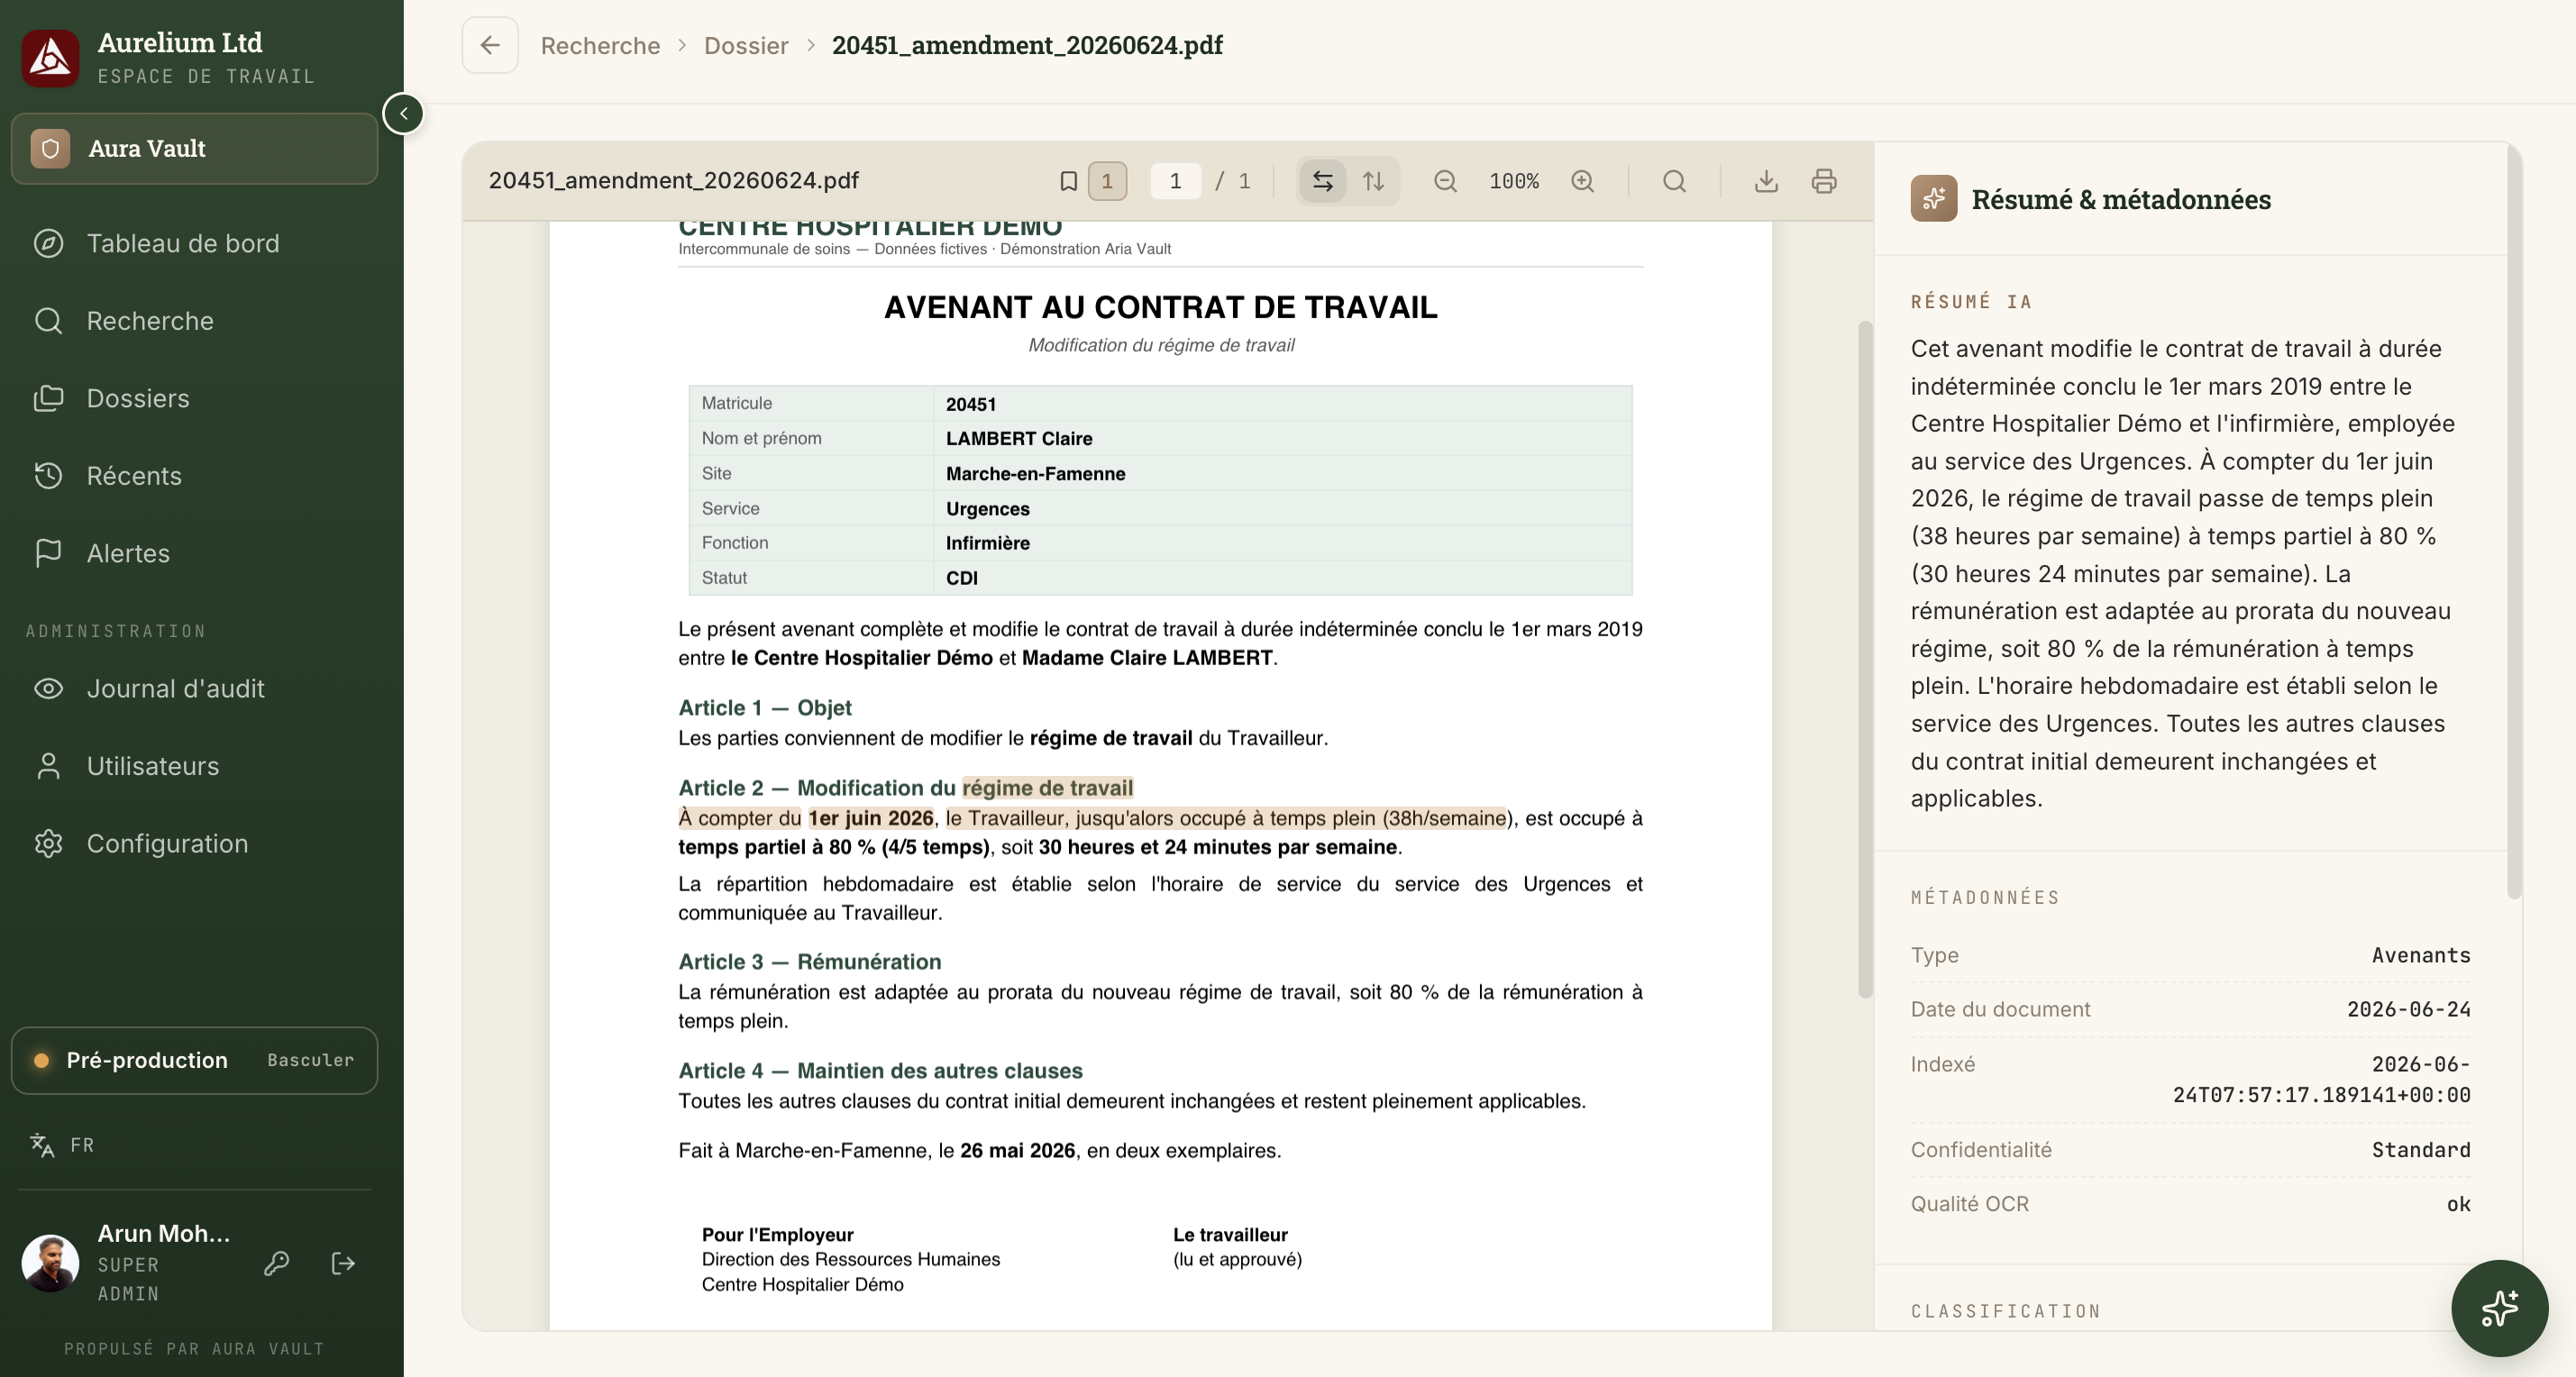This screenshot has height=1377, width=2576.
Task: Click the document date 2026-06-24
Action: coord(2408,1009)
